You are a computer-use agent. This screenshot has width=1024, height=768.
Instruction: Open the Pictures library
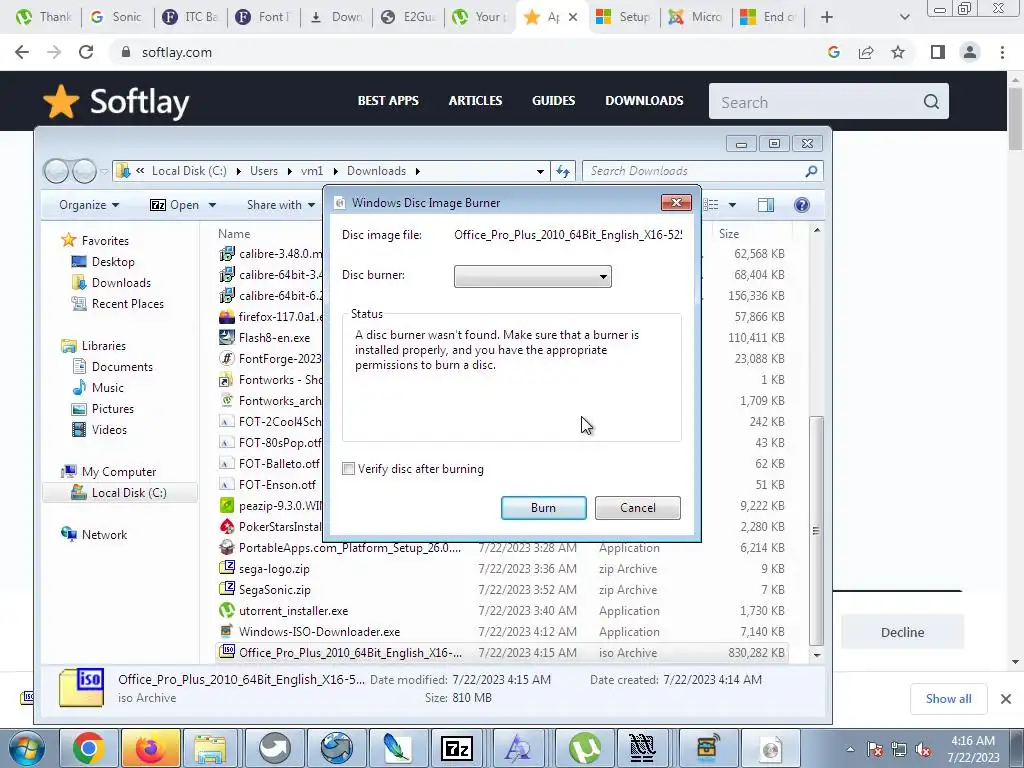tap(112, 409)
